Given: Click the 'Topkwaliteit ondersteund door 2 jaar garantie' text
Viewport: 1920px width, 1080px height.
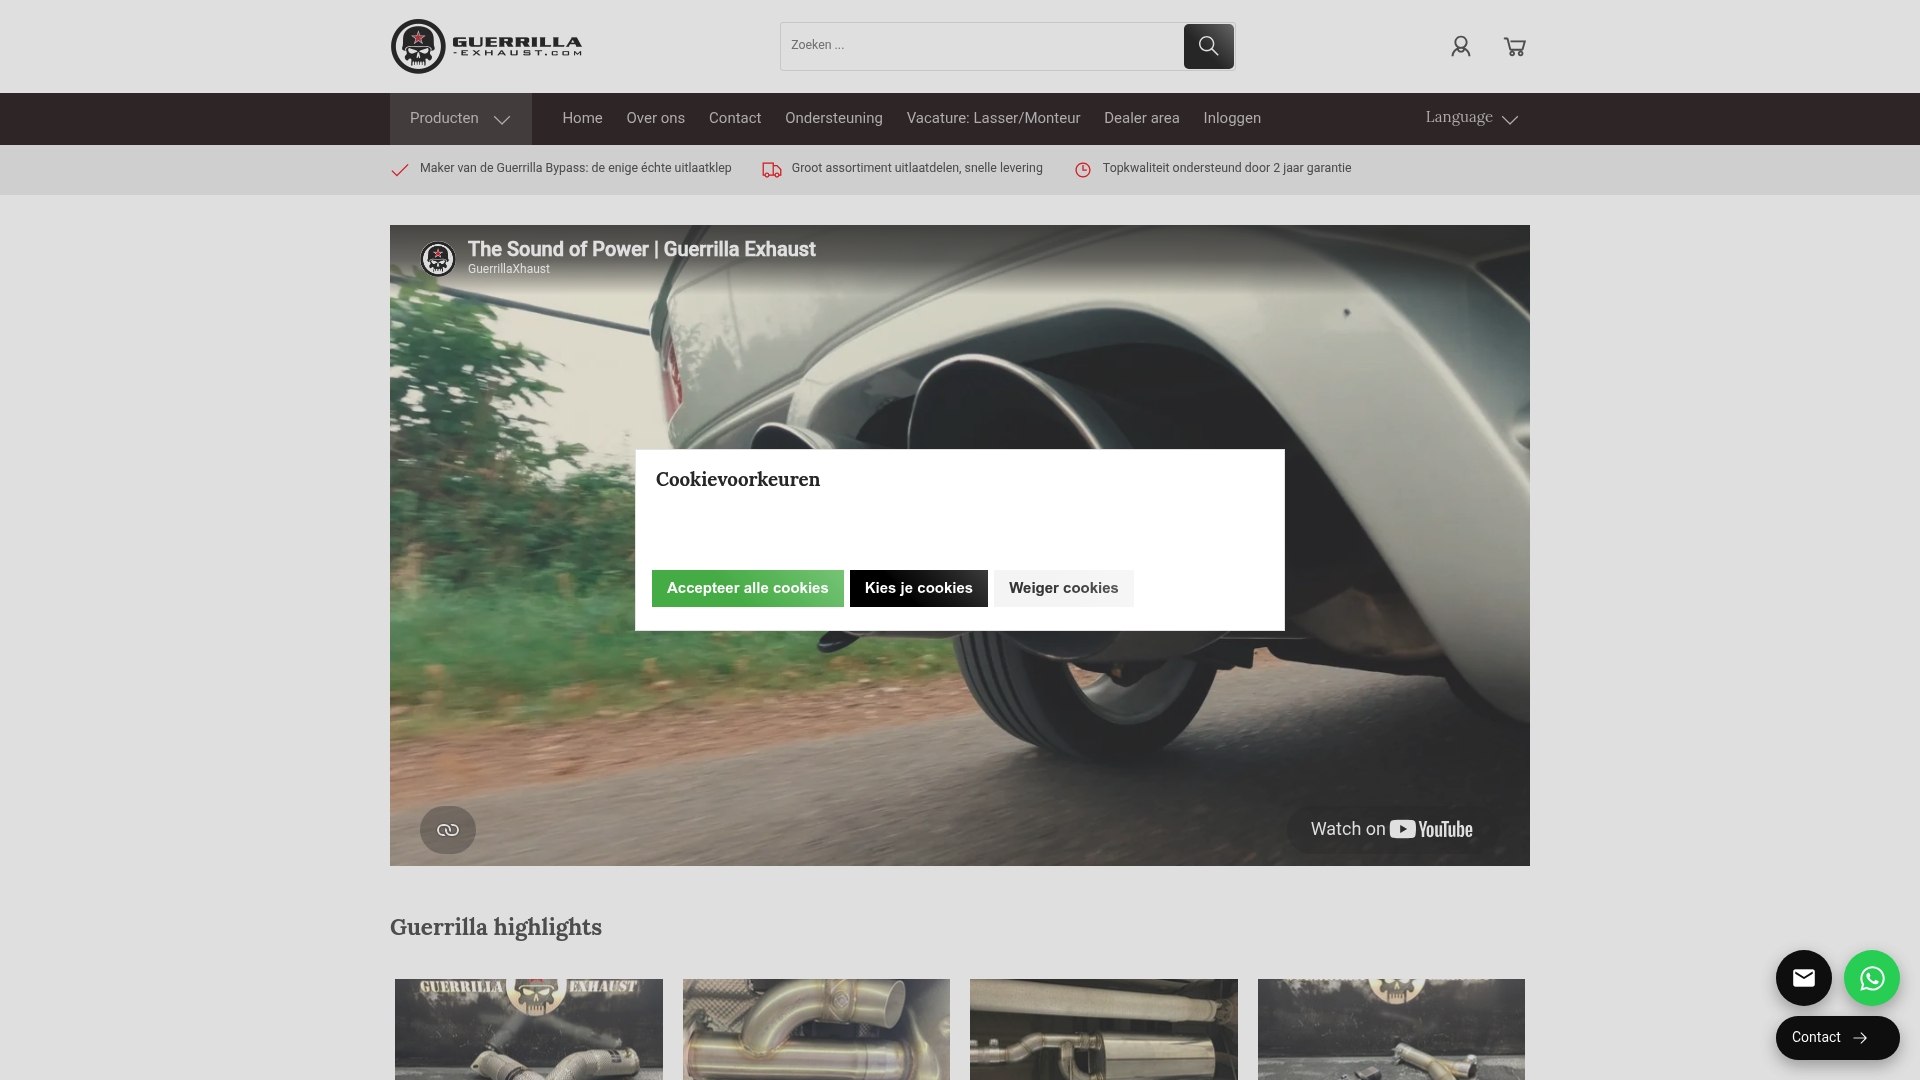Looking at the screenshot, I should (x=1227, y=168).
